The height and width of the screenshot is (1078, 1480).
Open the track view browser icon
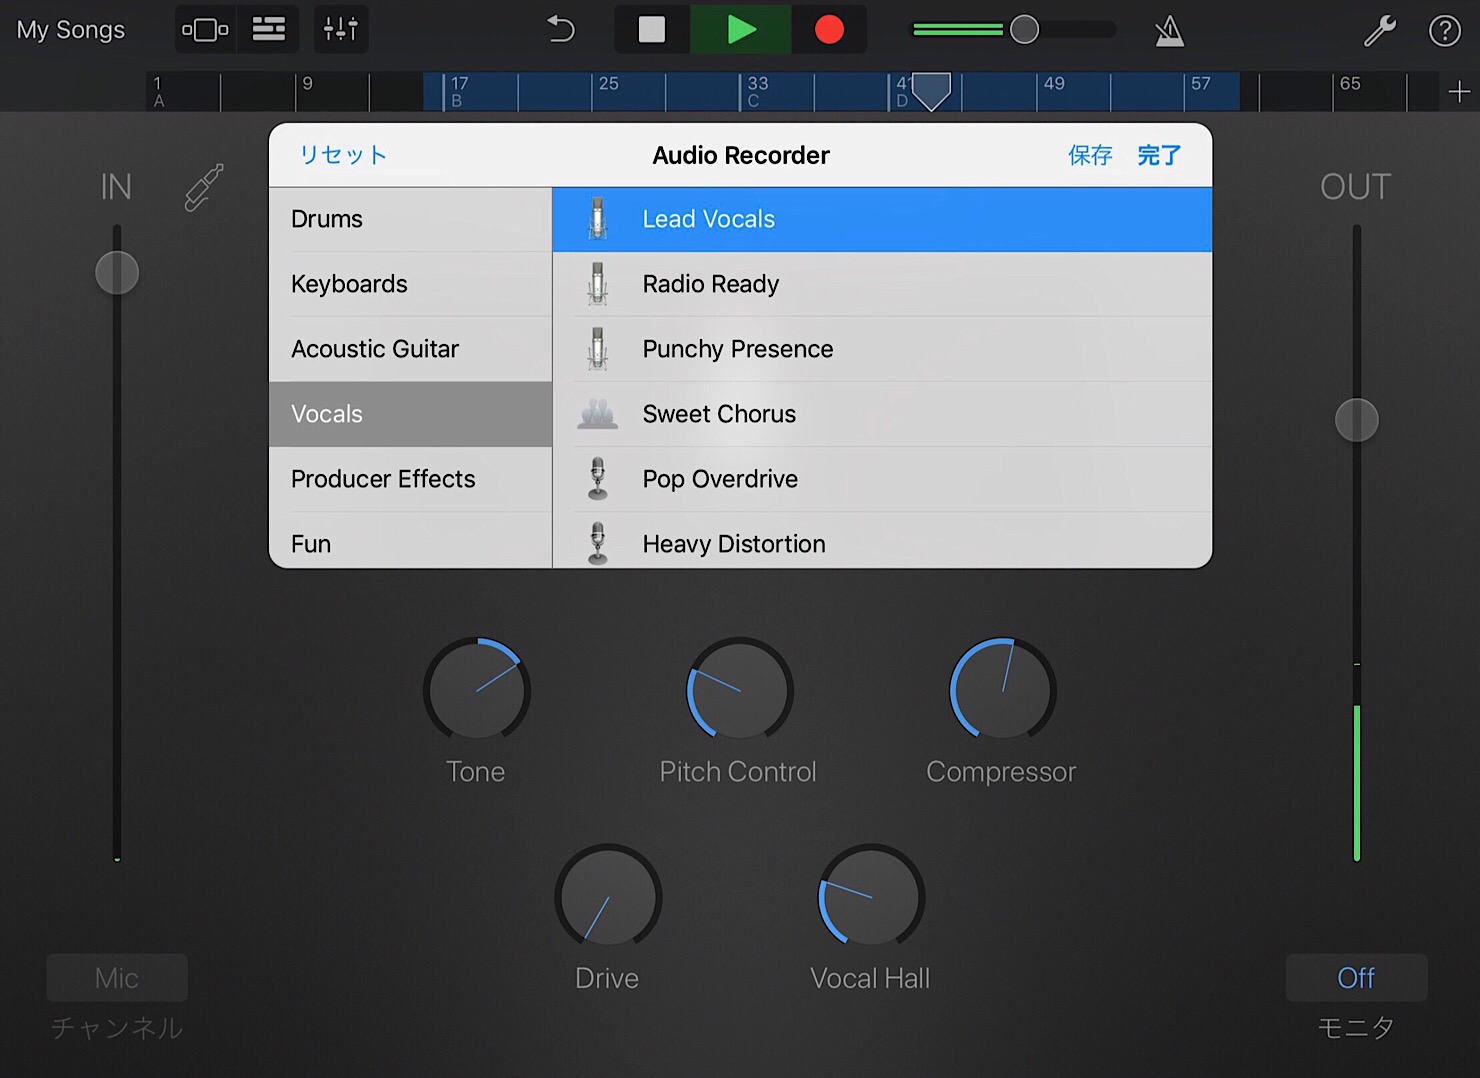click(205, 30)
